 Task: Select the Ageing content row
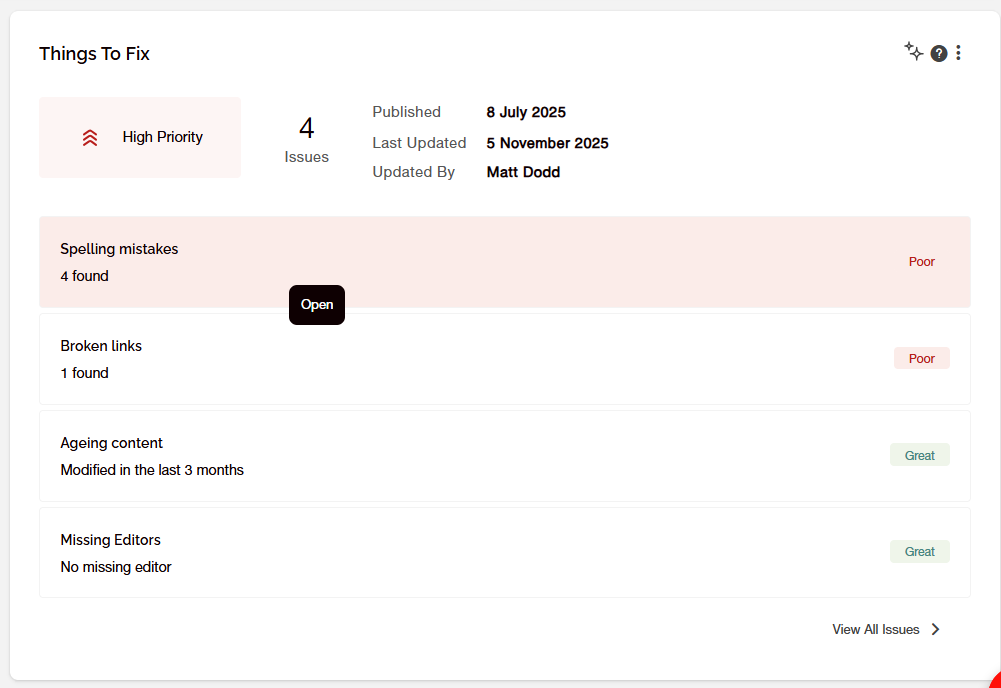(504, 456)
